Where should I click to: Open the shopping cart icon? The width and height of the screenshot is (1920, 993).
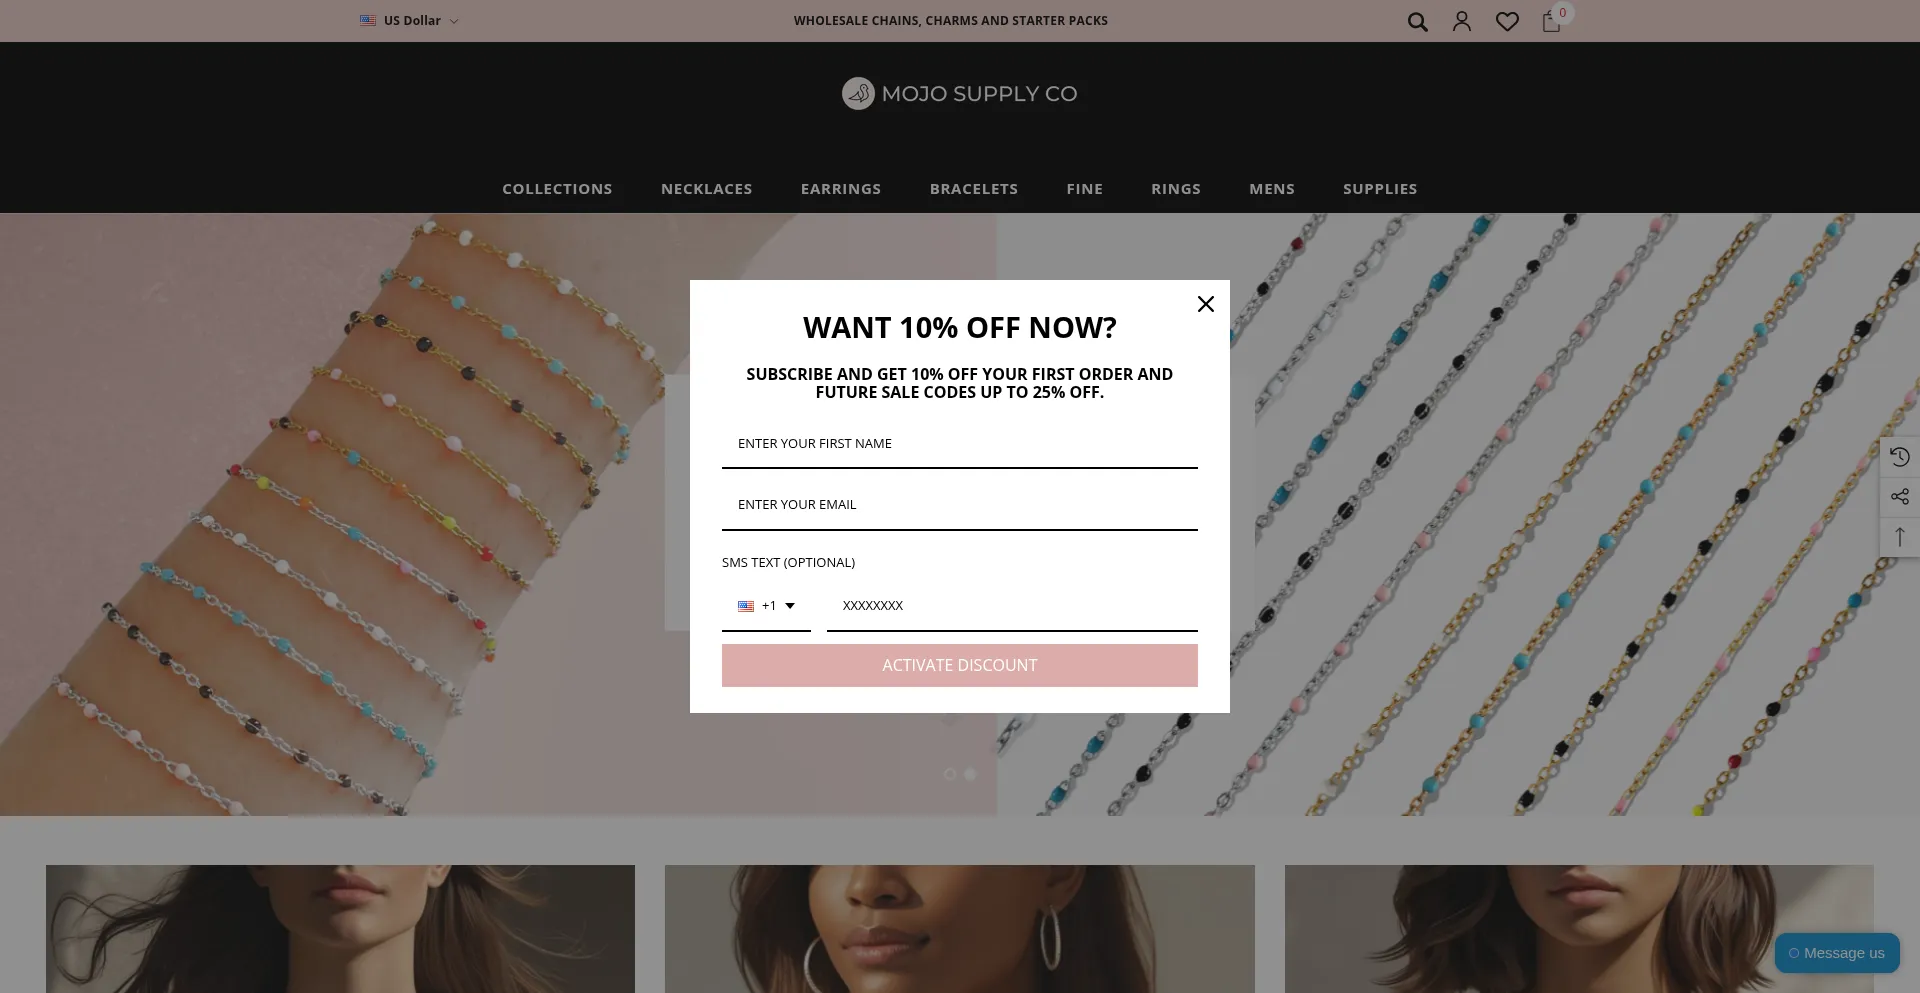pos(1552,21)
